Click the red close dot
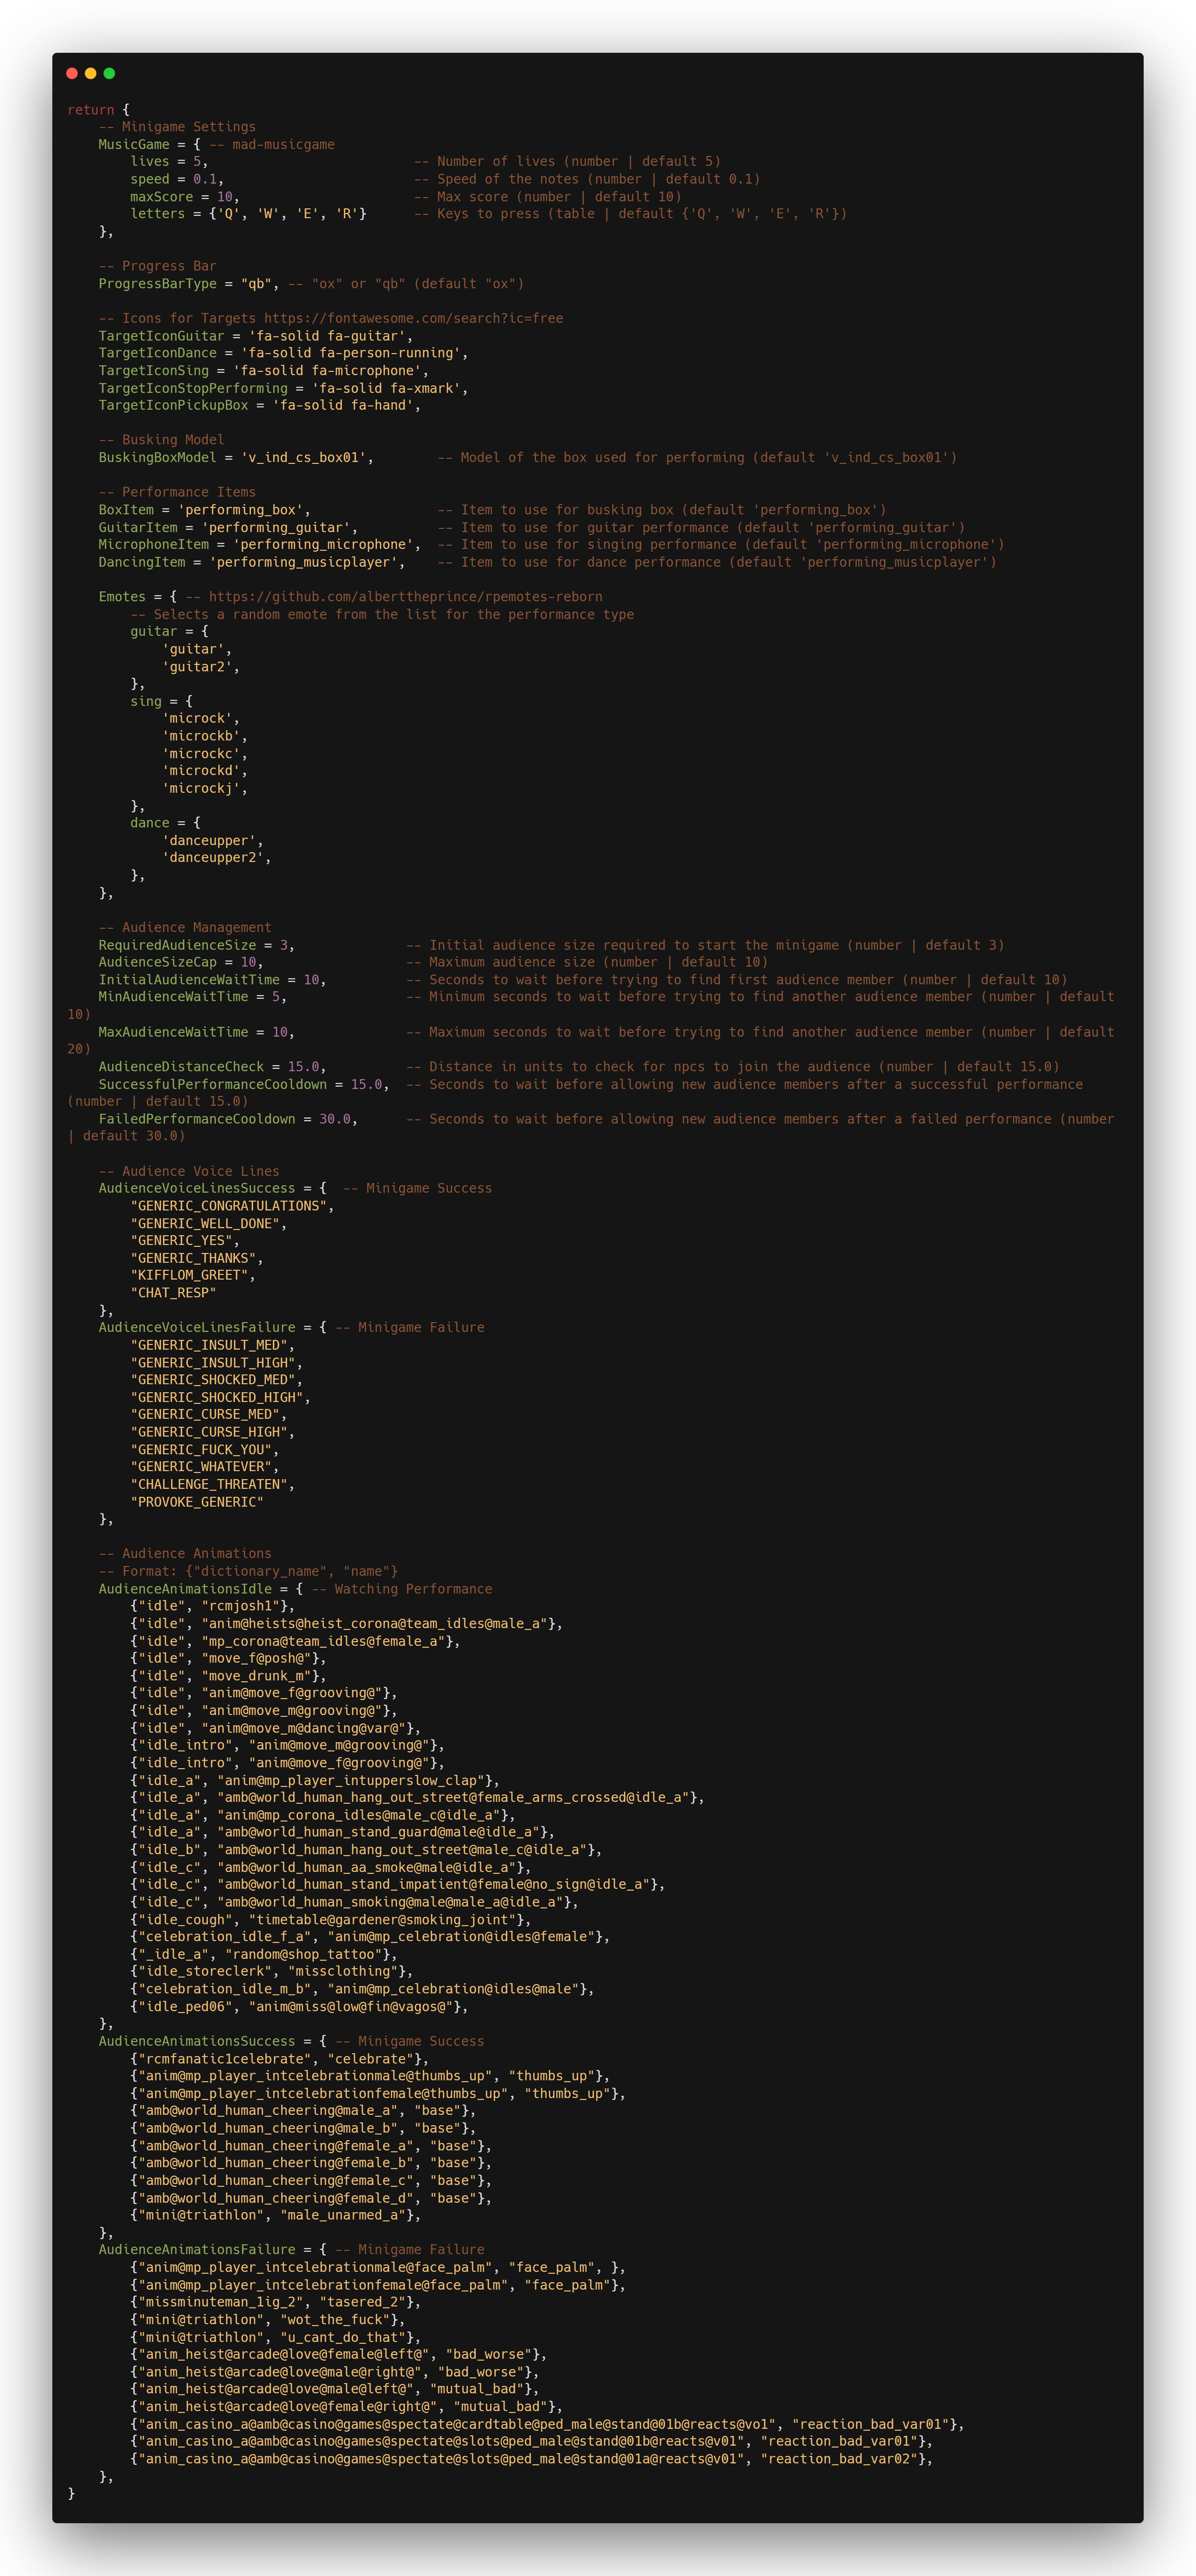 click(72, 73)
